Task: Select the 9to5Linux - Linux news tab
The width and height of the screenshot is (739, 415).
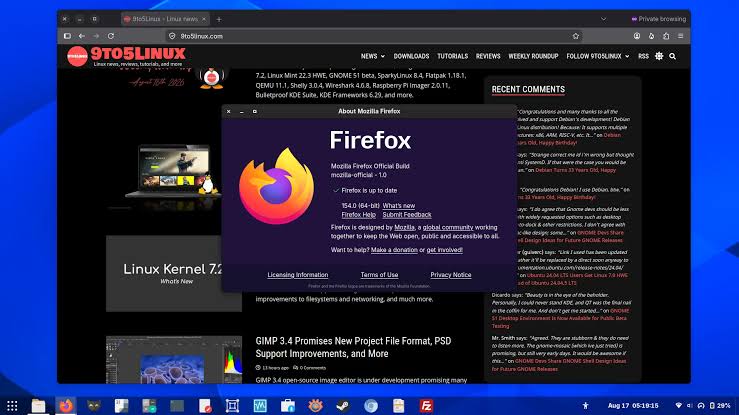Action: click(165, 19)
